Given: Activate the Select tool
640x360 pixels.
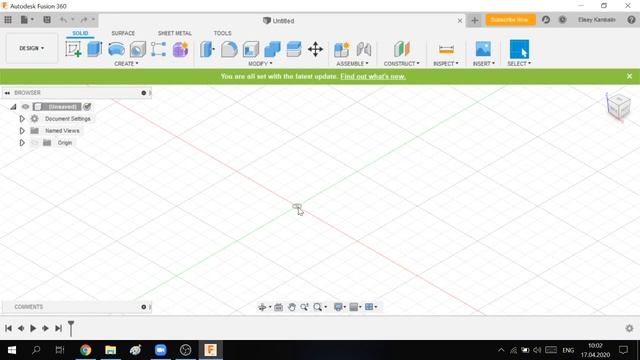Looking at the screenshot, I should click(519, 49).
